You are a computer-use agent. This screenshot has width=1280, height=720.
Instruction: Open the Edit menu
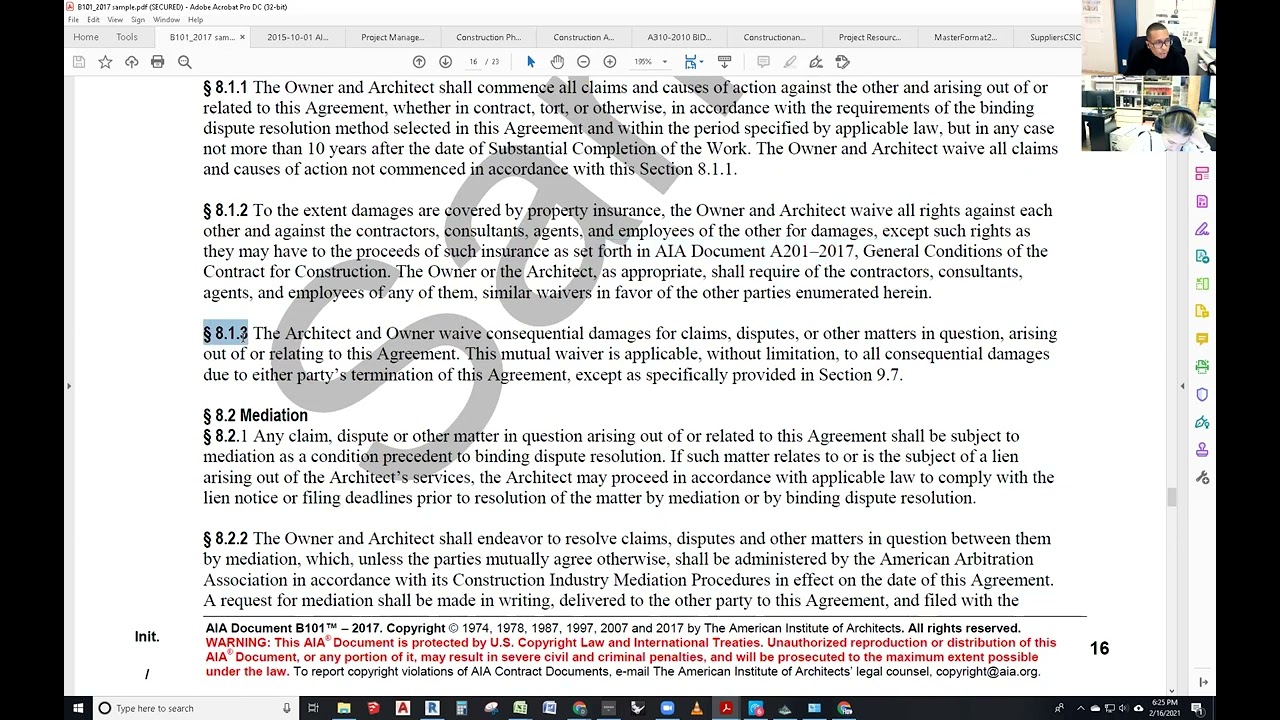pos(93,20)
